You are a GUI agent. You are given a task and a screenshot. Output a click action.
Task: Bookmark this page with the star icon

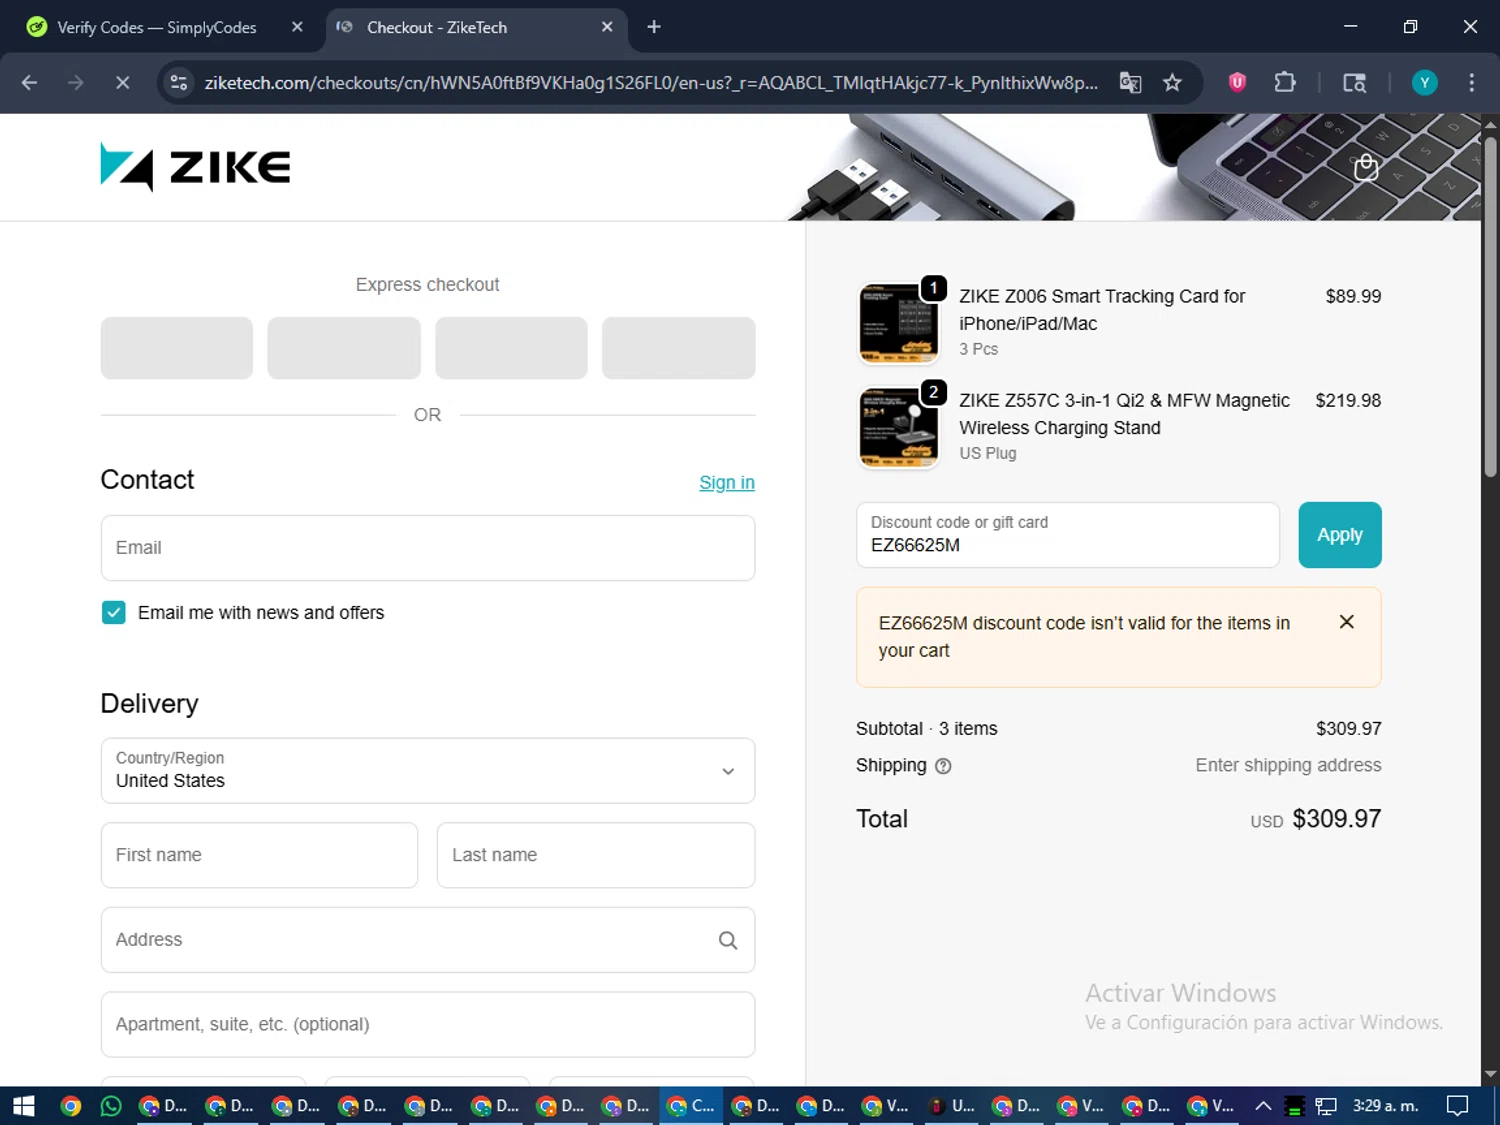pyautogui.click(x=1172, y=83)
